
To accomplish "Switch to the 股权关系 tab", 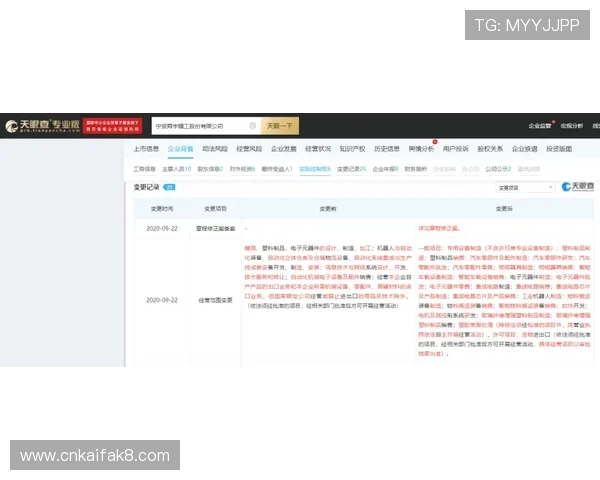I will tap(490, 149).
